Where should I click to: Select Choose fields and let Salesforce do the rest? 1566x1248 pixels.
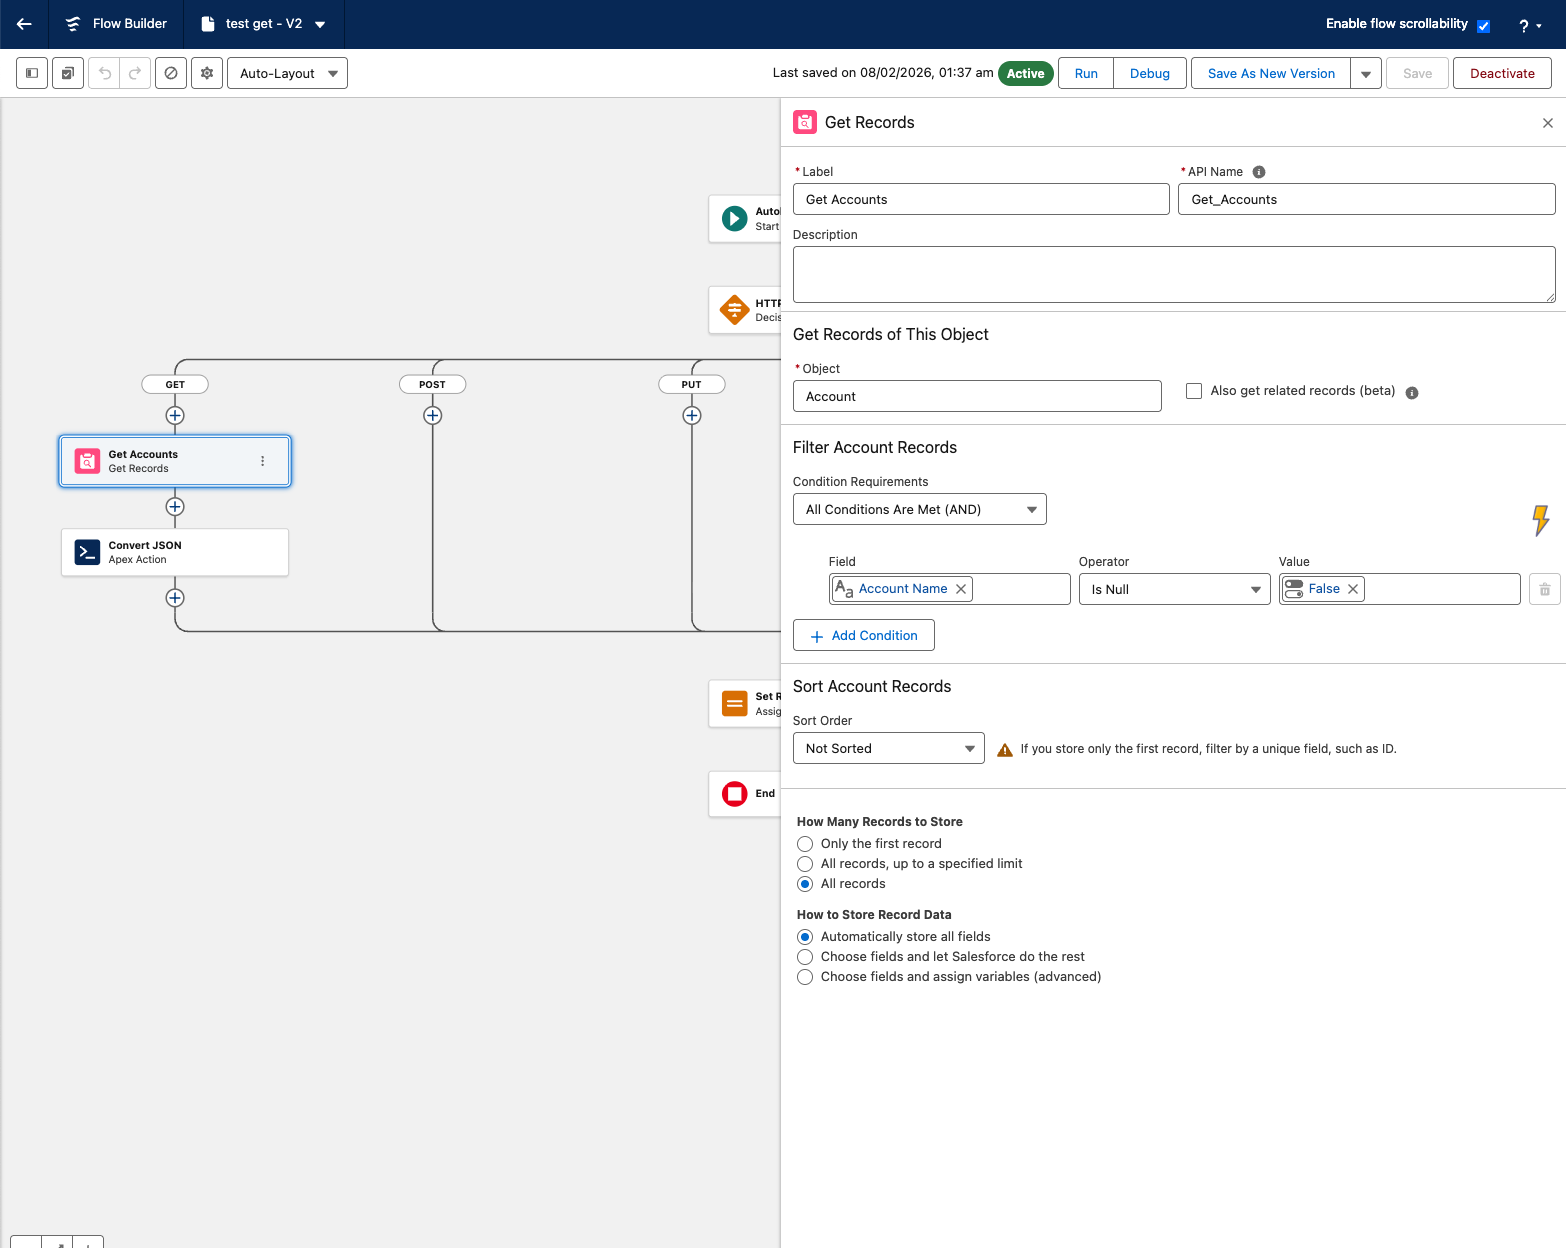click(x=805, y=957)
